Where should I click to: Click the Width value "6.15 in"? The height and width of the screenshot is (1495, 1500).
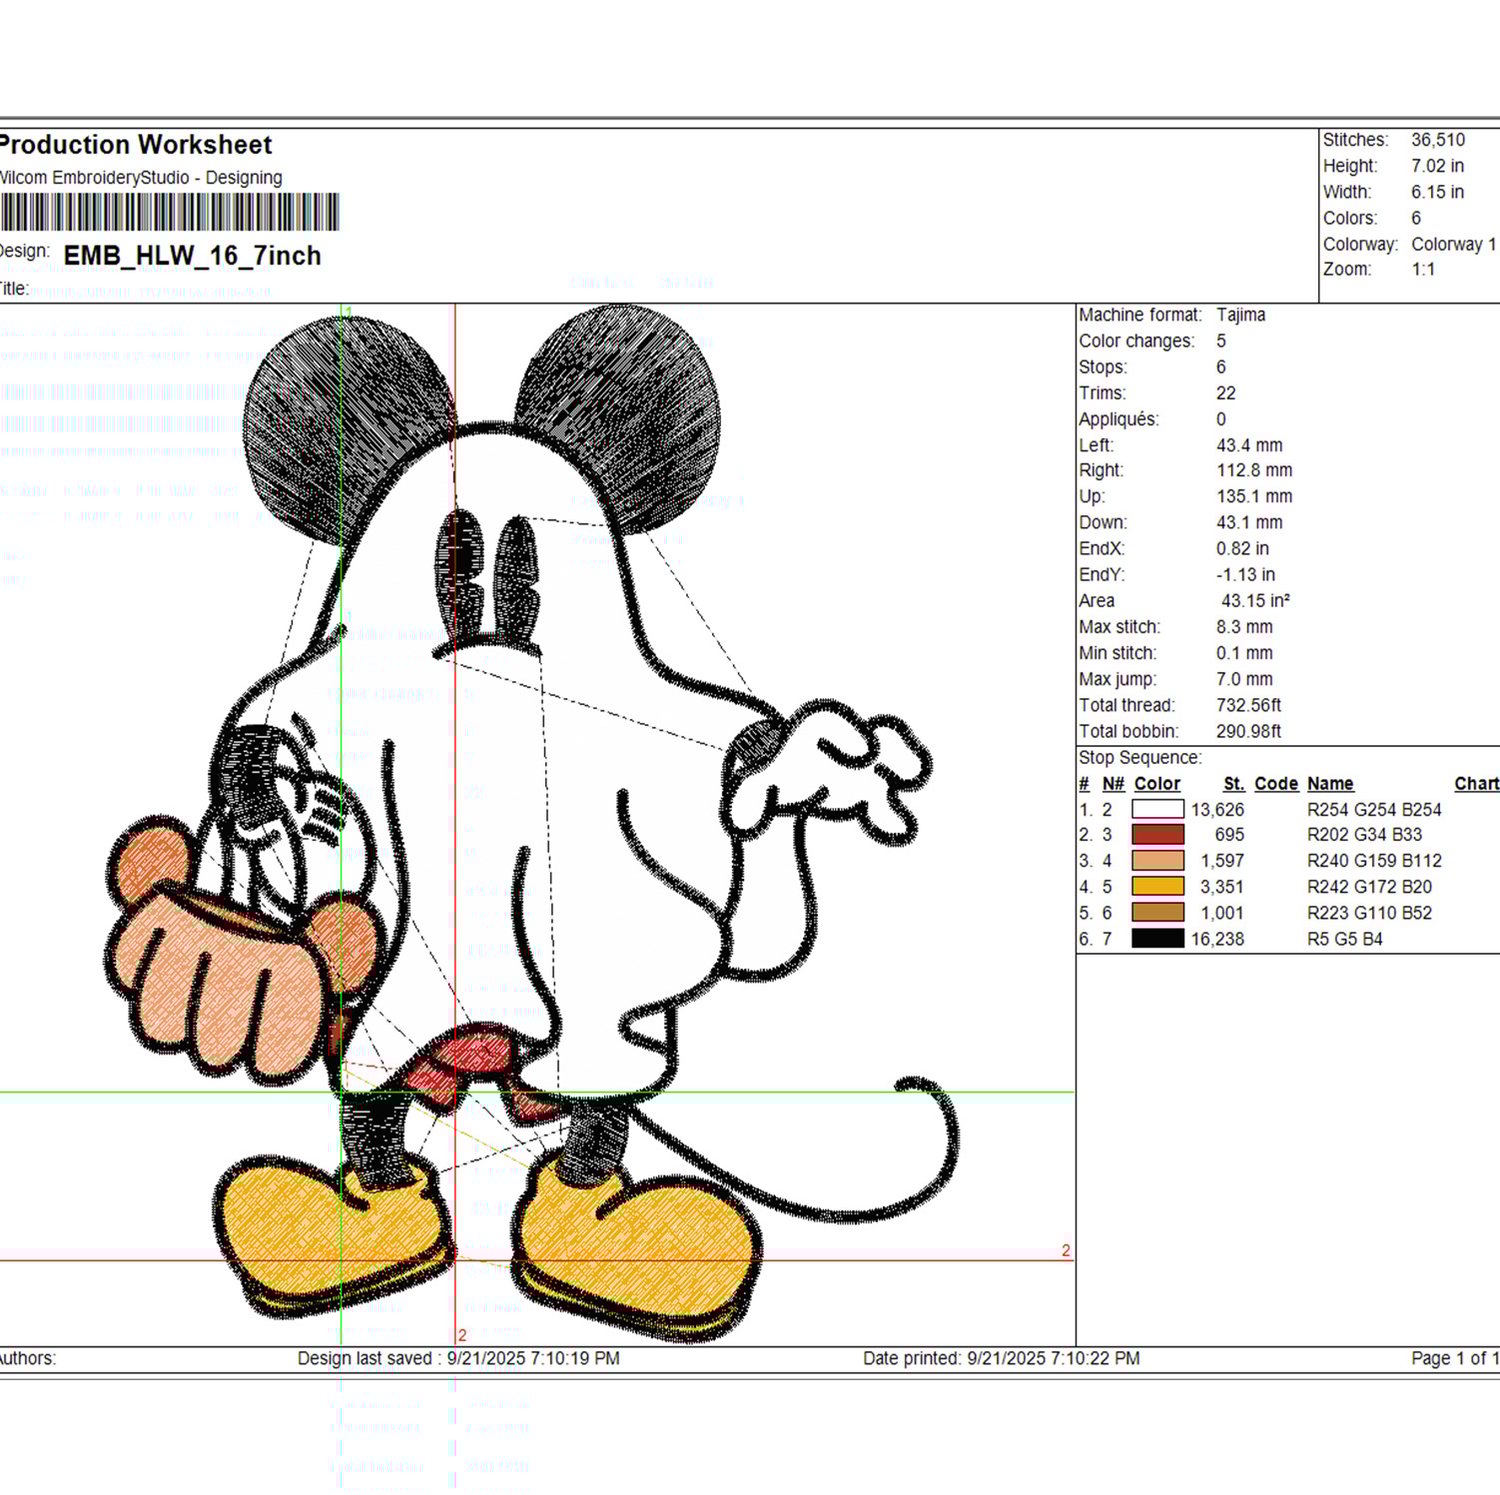pyautogui.click(x=1437, y=192)
